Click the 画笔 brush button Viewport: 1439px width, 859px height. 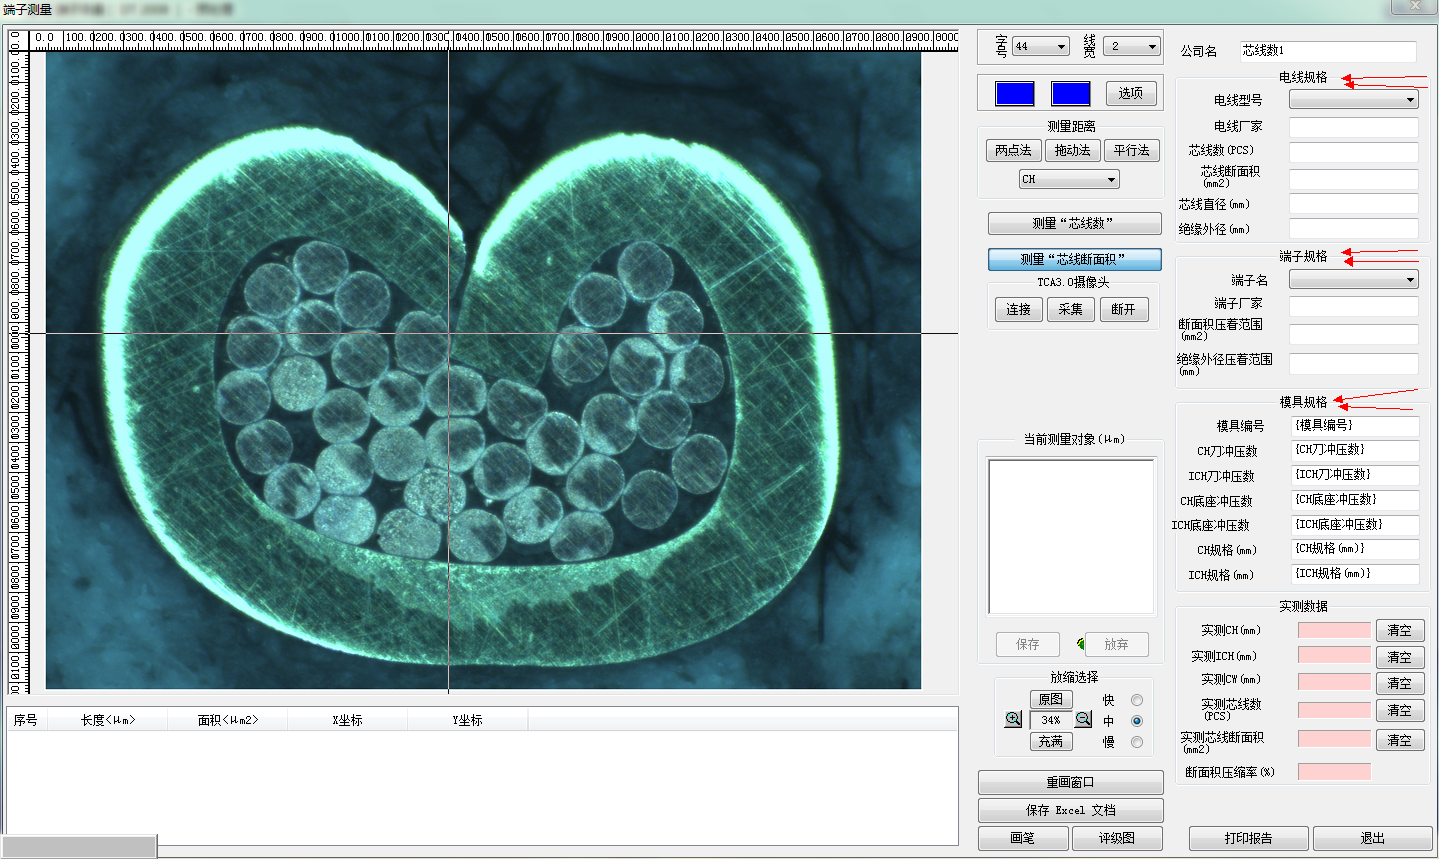(1022, 838)
